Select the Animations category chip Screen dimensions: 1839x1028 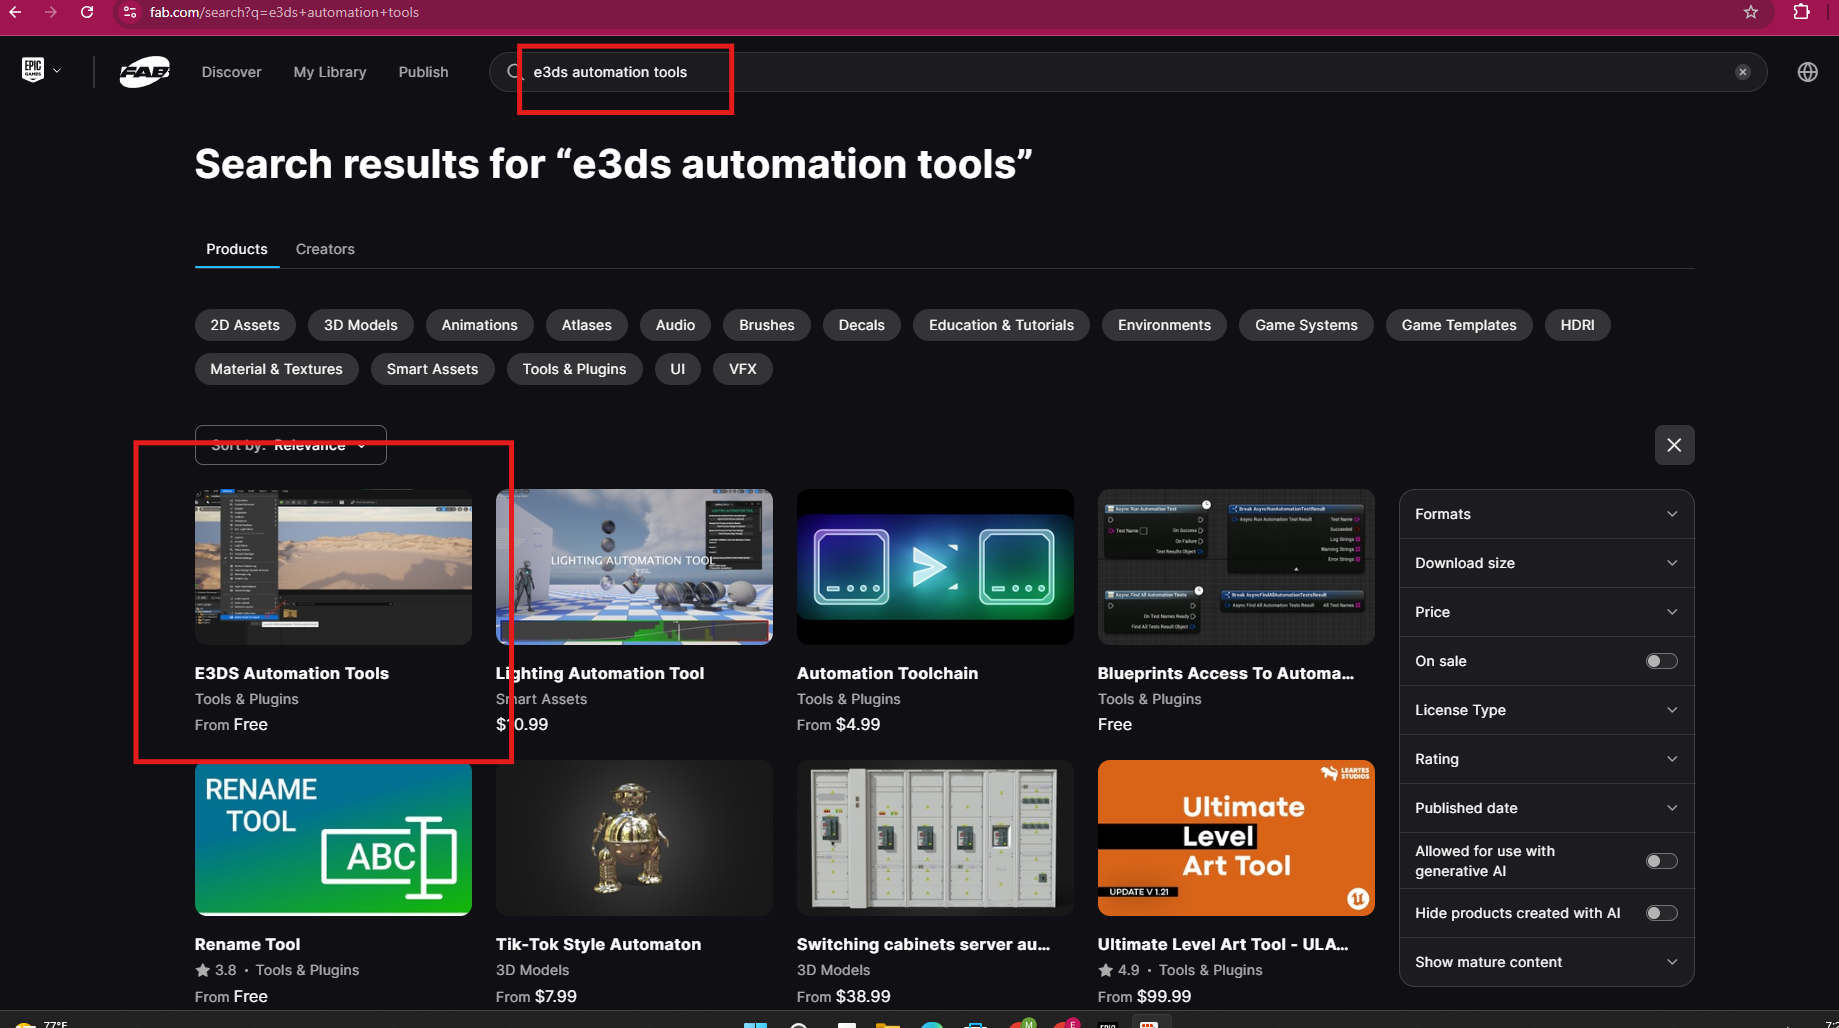click(479, 325)
